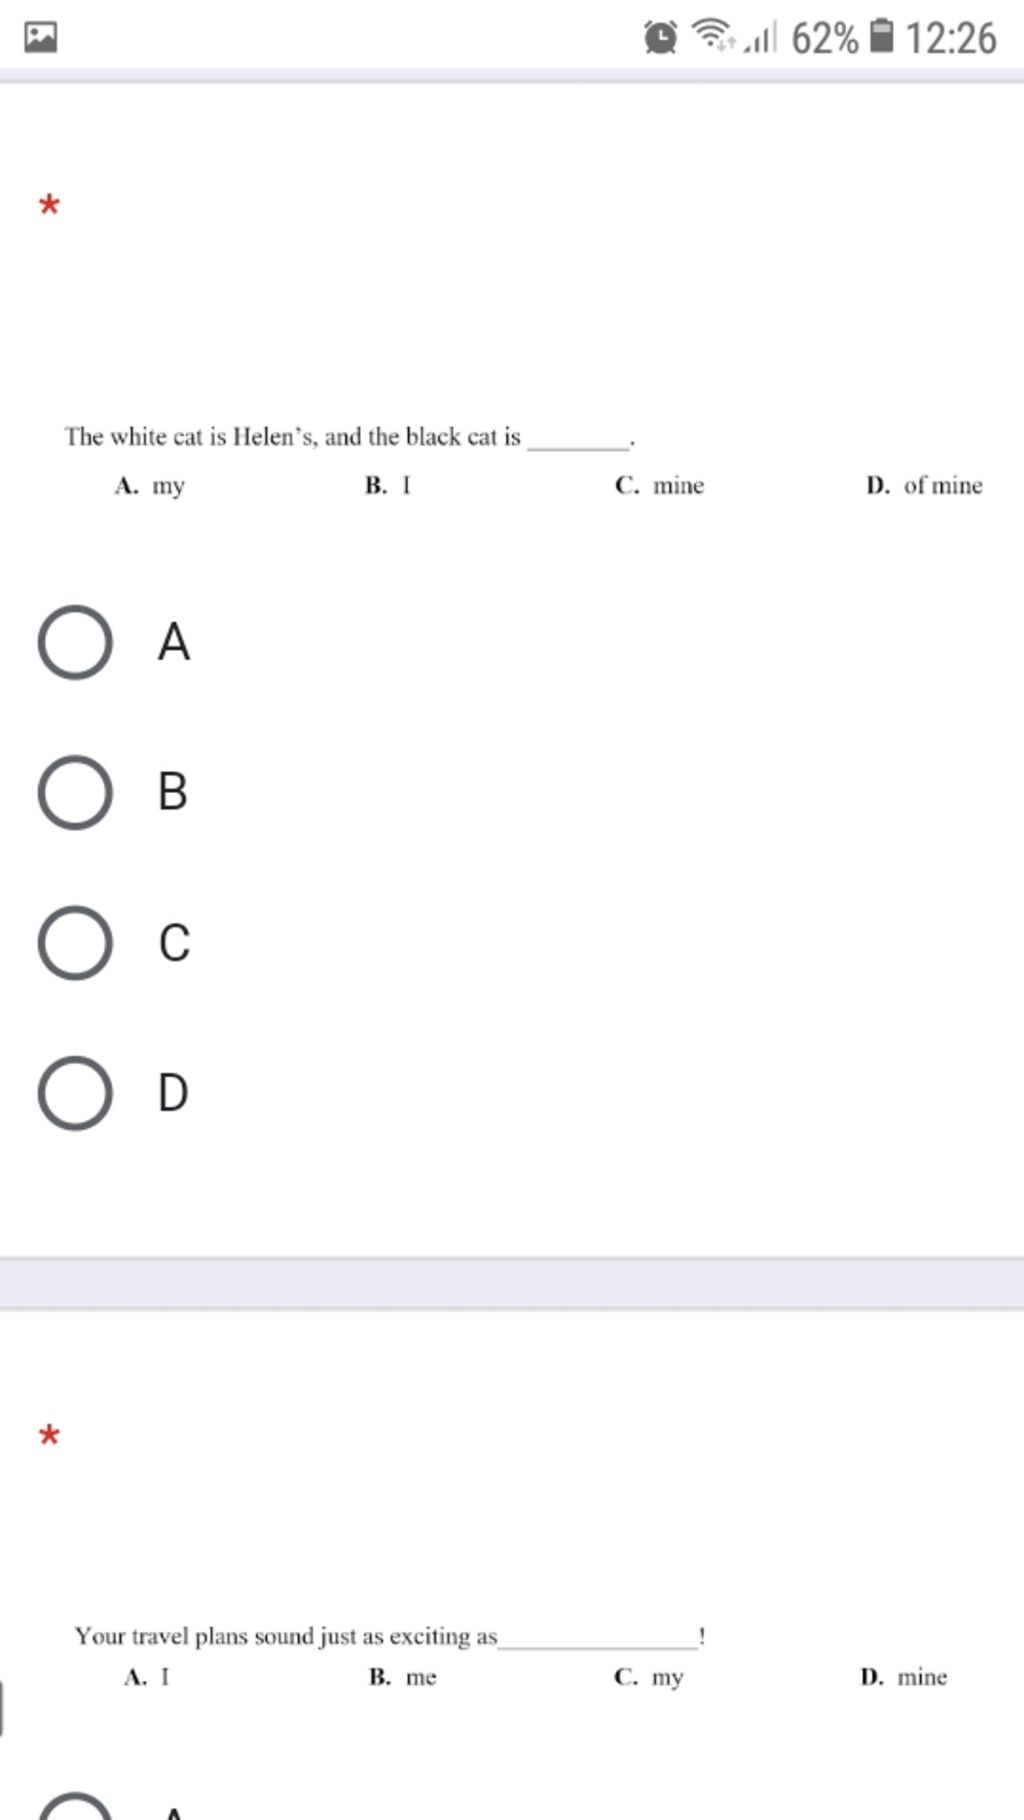
Task: Tap the letter B label beside radio
Action: 173,792
